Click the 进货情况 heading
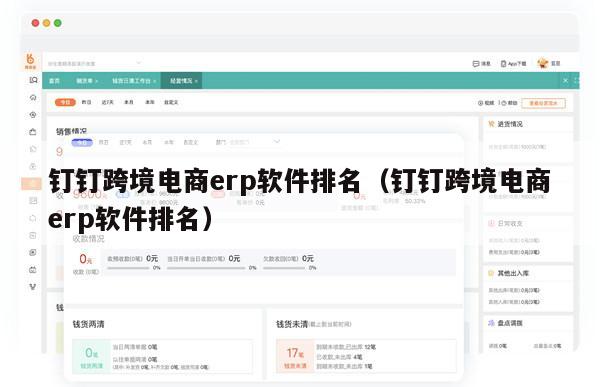Image resolution: width=600 pixels, height=387 pixels. click(510, 124)
